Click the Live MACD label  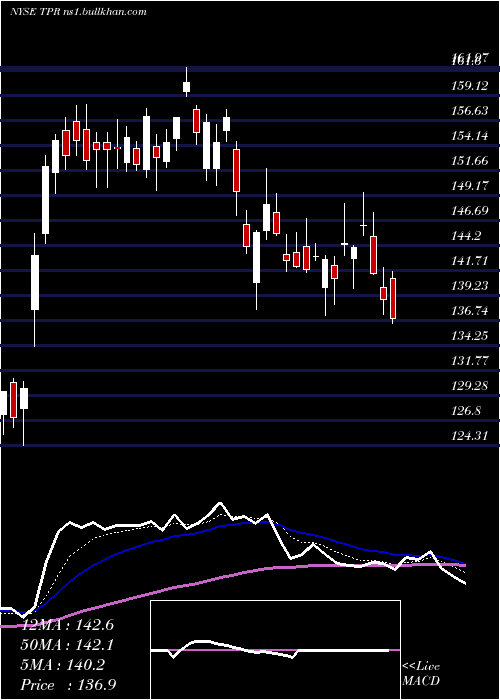(x=421, y=674)
